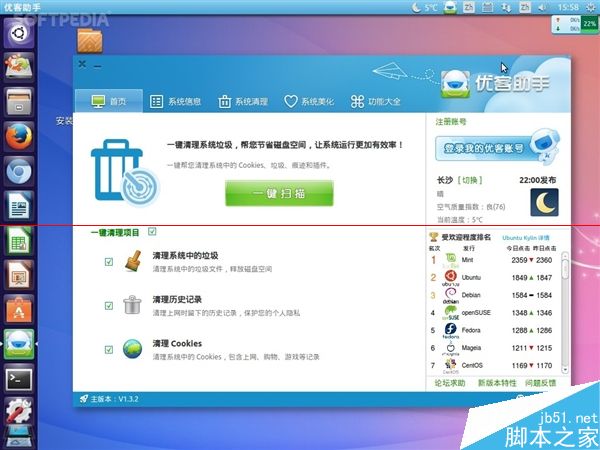Click ranking list scroll-down arrow
This screenshot has height=450, width=600.
pyautogui.click(x=564, y=370)
